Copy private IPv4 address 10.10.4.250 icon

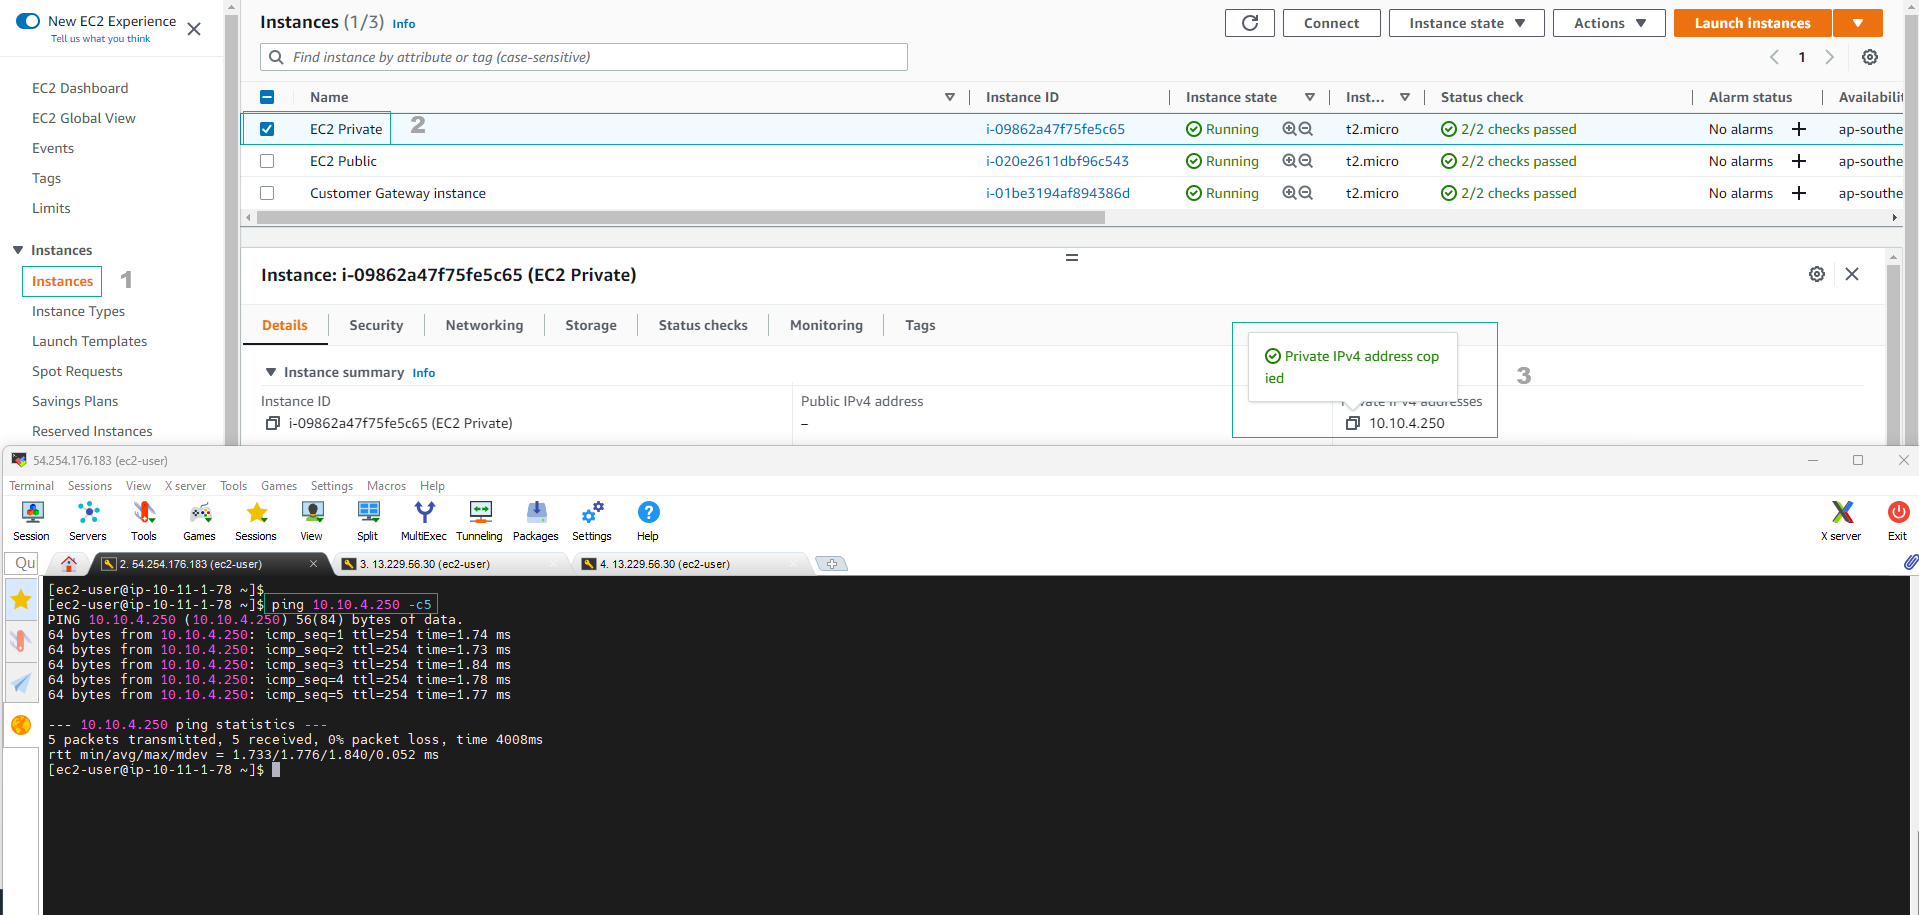tap(1353, 423)
